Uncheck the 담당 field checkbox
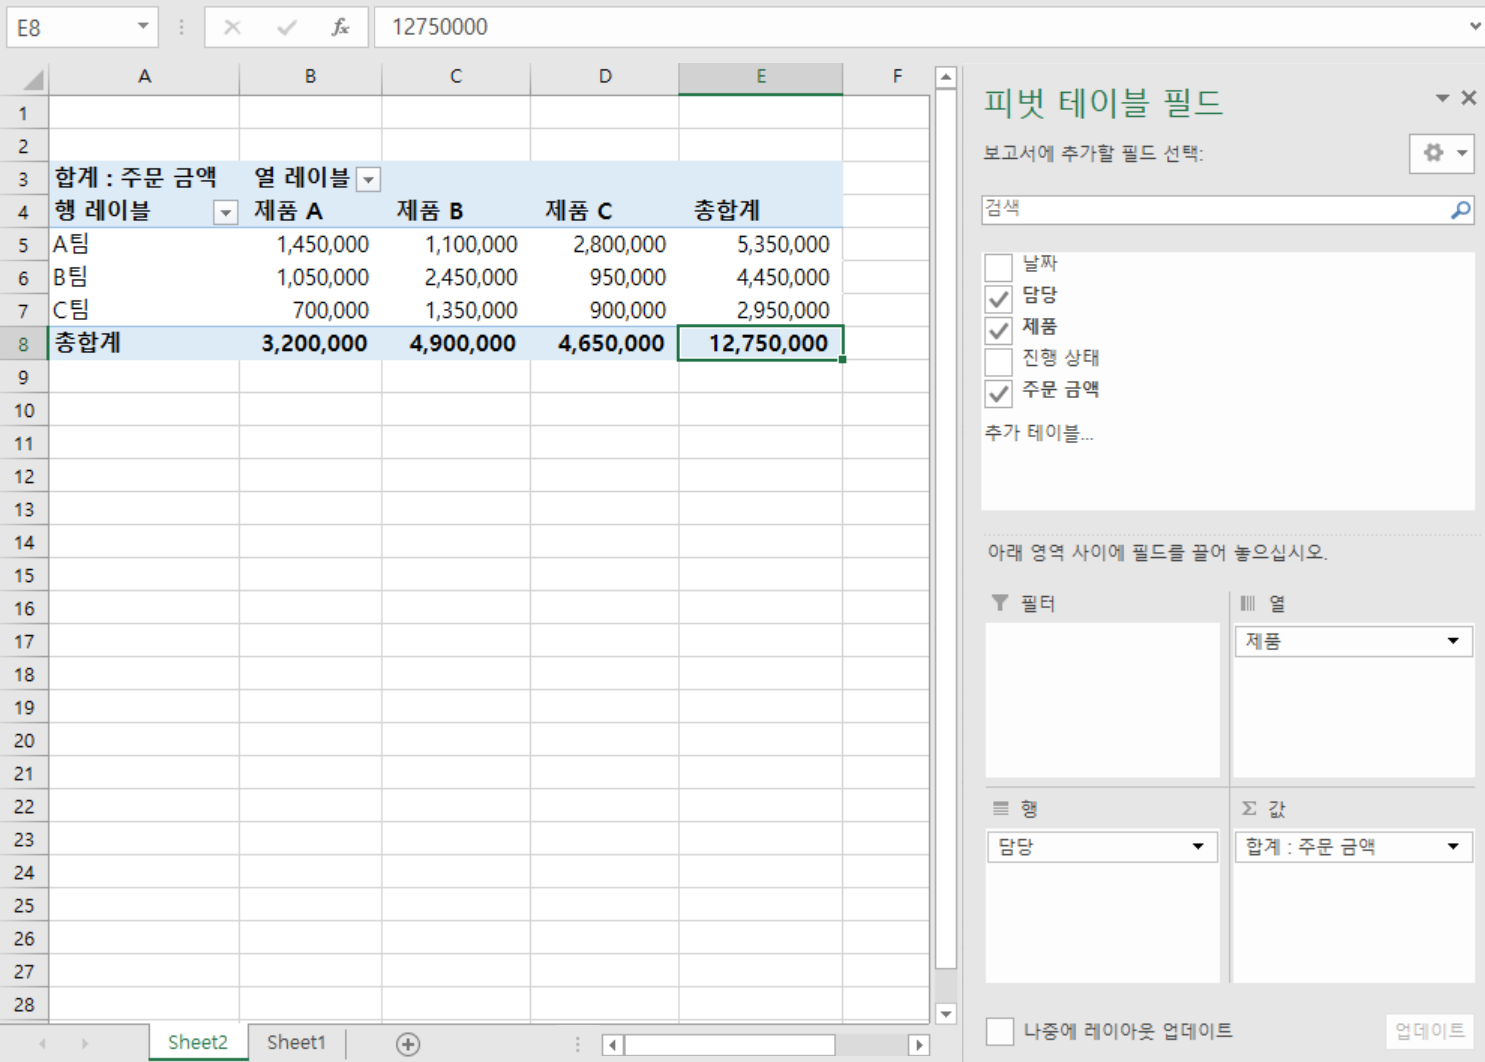 tap(998, 298)
